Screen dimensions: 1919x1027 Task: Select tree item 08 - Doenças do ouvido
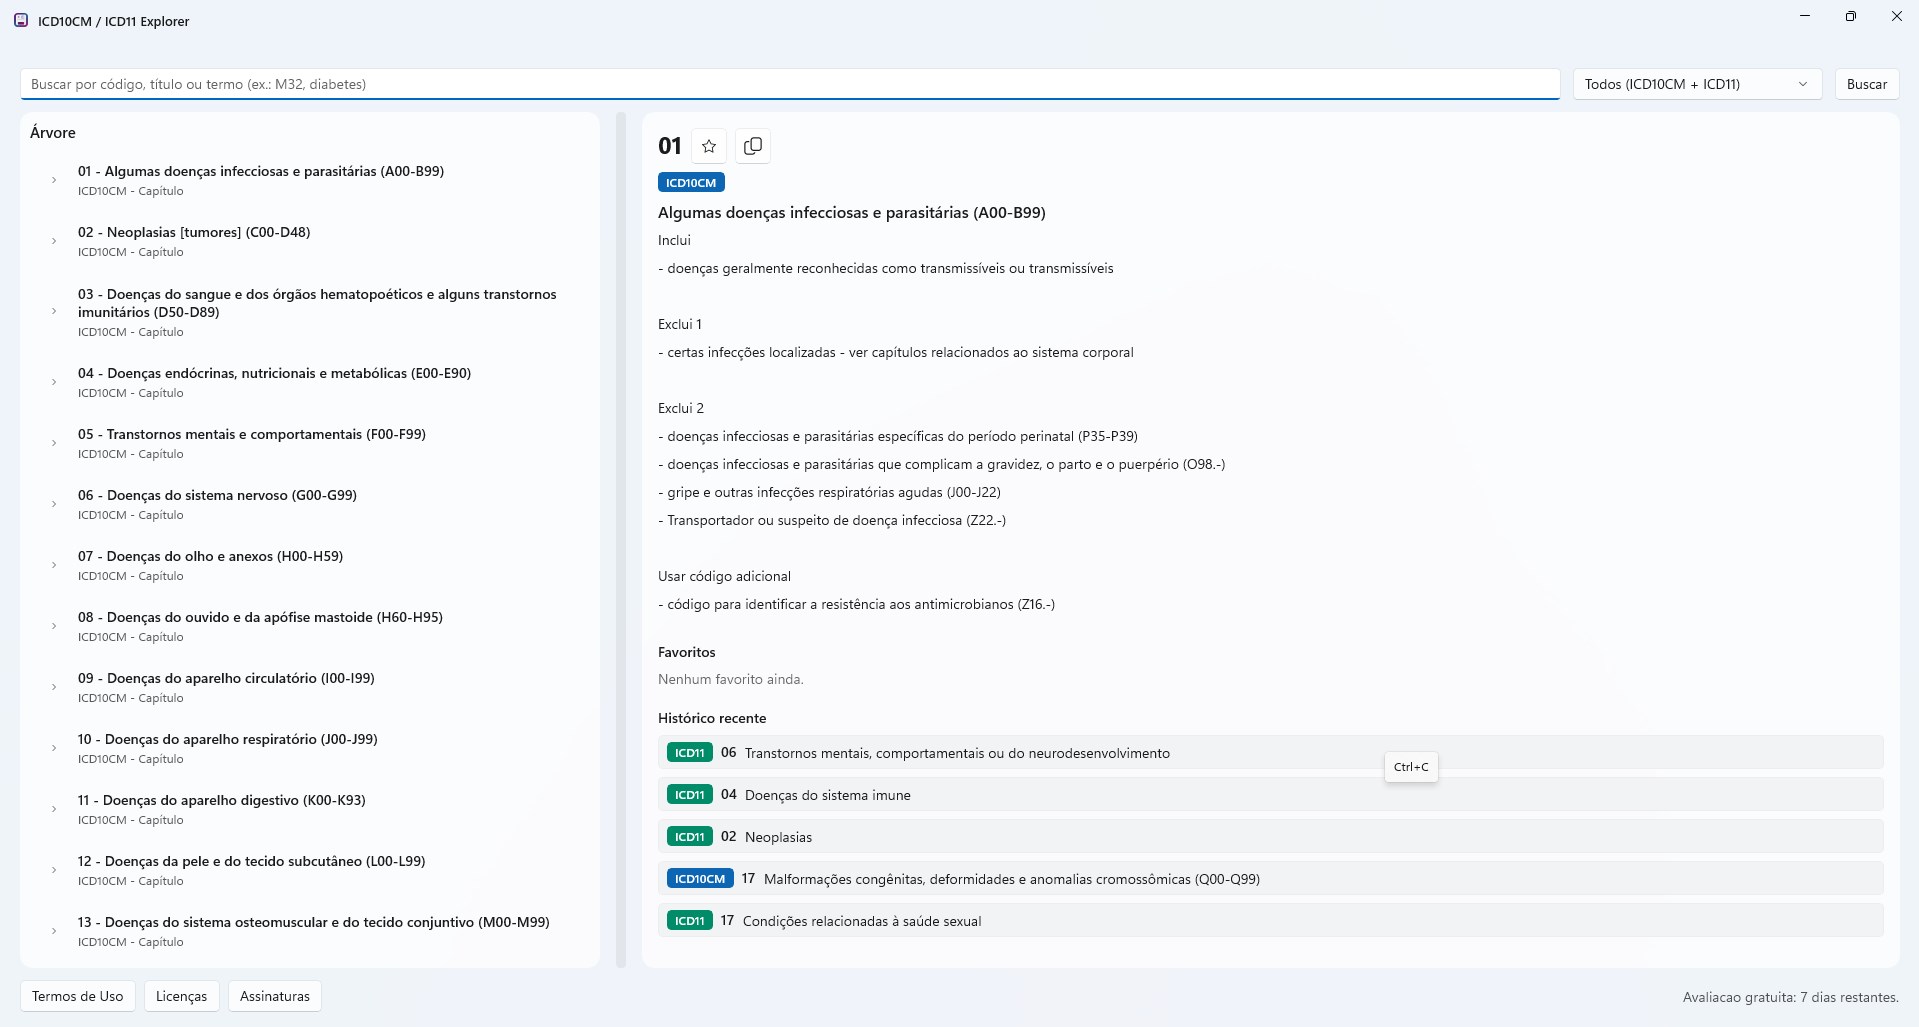point(310,626)
